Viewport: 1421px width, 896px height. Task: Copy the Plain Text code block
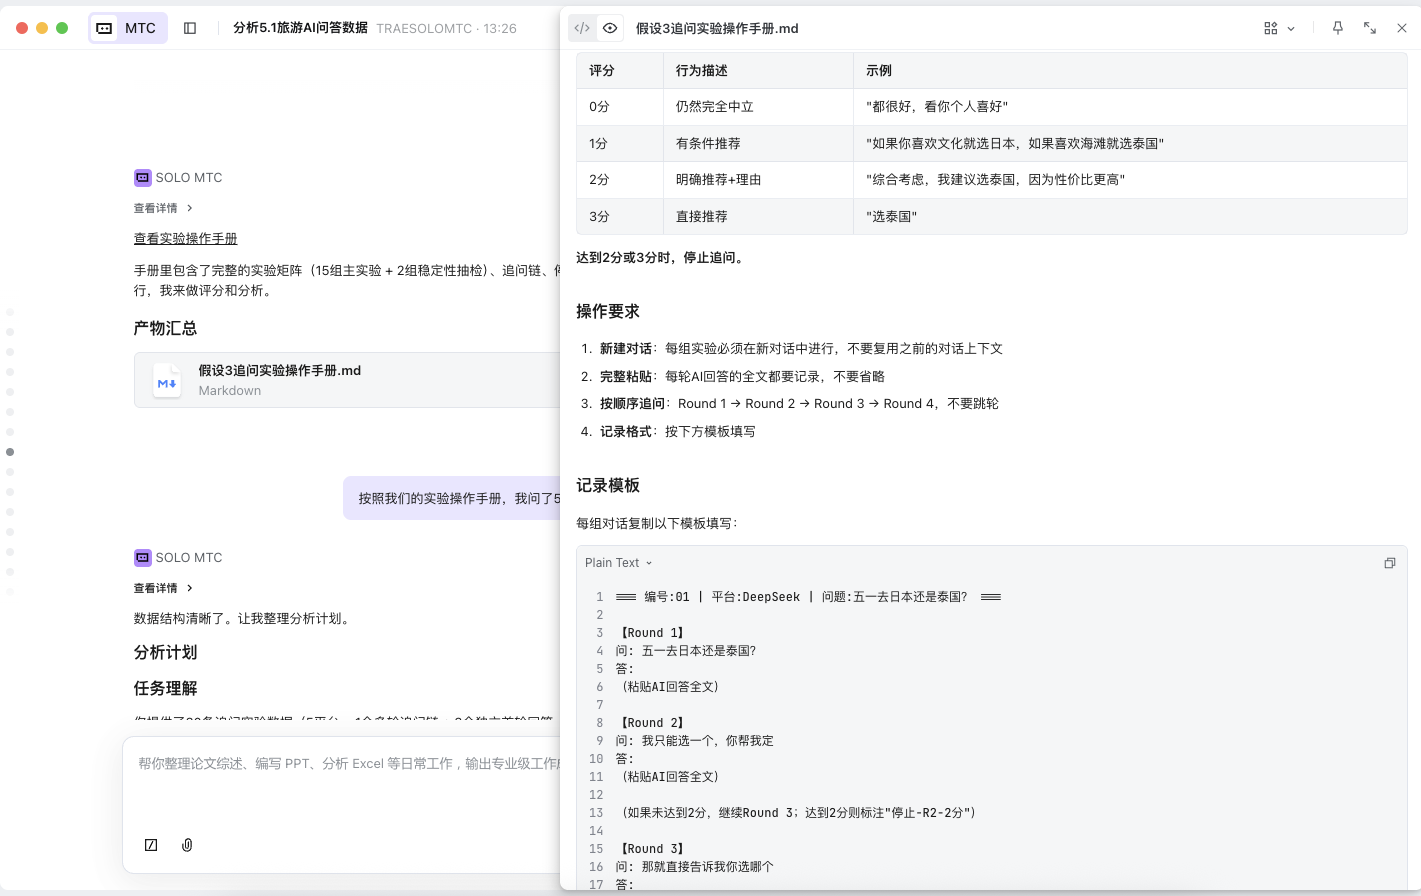[1389, 563]
